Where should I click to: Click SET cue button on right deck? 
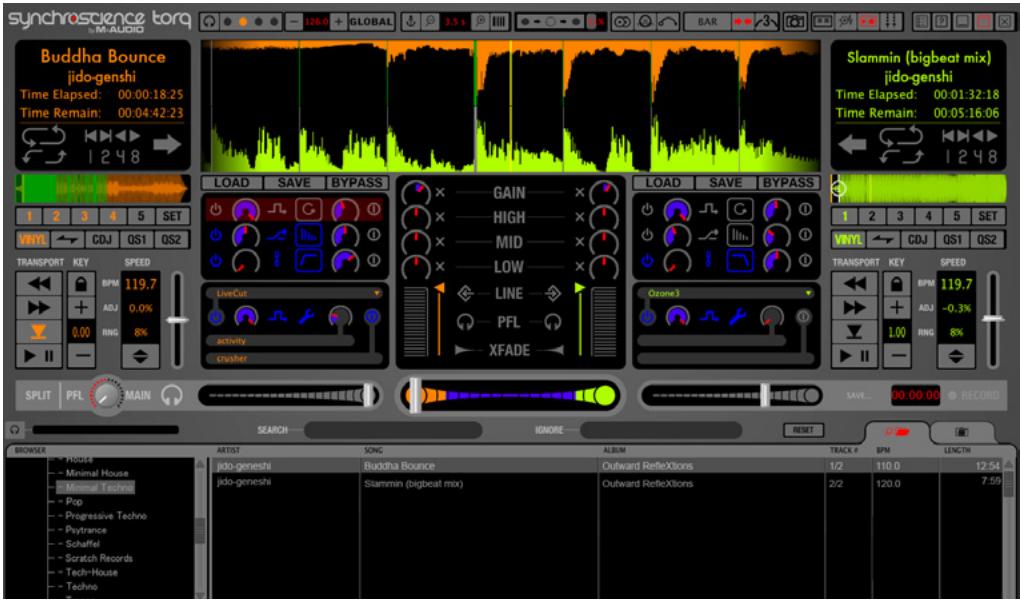pos(987,216)
